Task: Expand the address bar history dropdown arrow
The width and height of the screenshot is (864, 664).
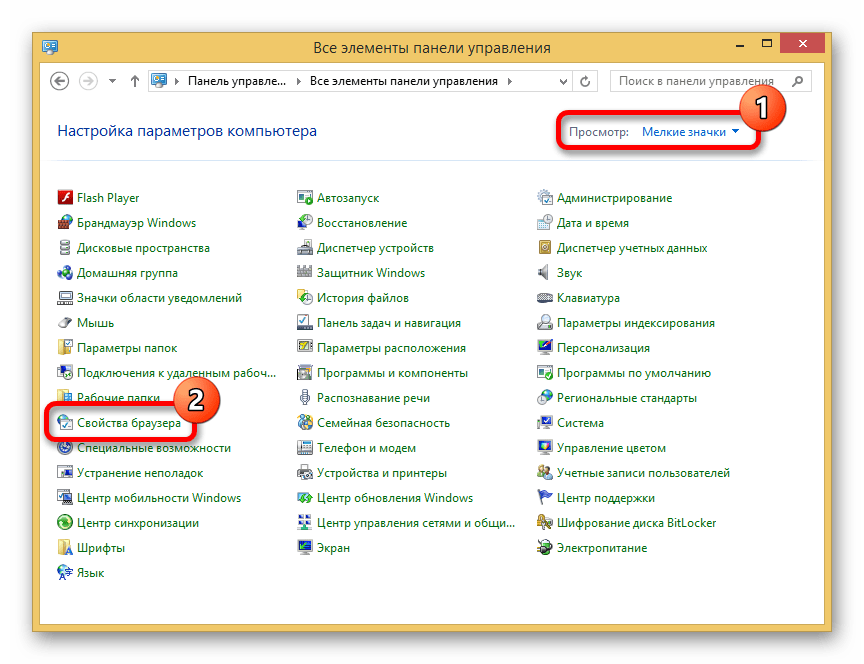Action: (x=563, y=82)
